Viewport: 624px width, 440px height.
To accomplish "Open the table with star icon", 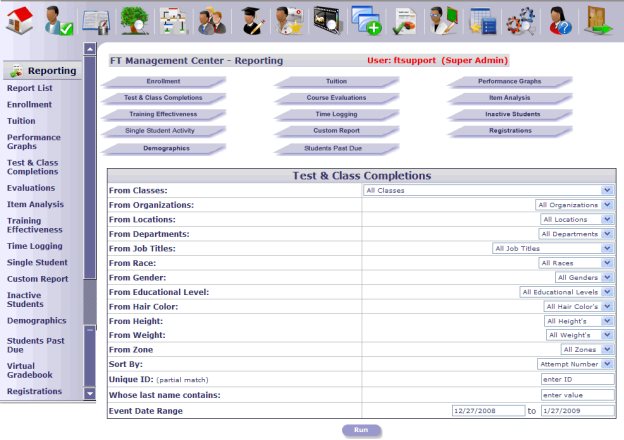I will (482, 21).
